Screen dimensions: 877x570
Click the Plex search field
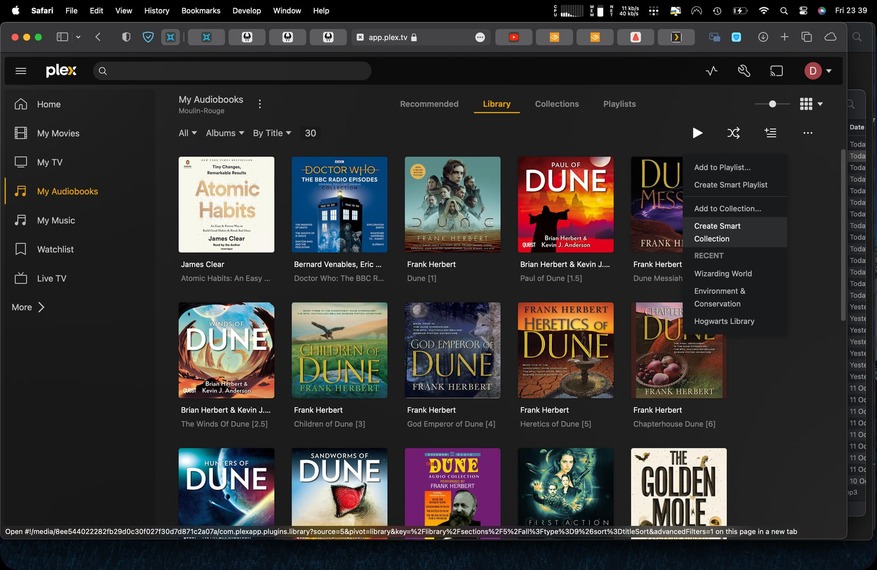click(x=232, y=71)
